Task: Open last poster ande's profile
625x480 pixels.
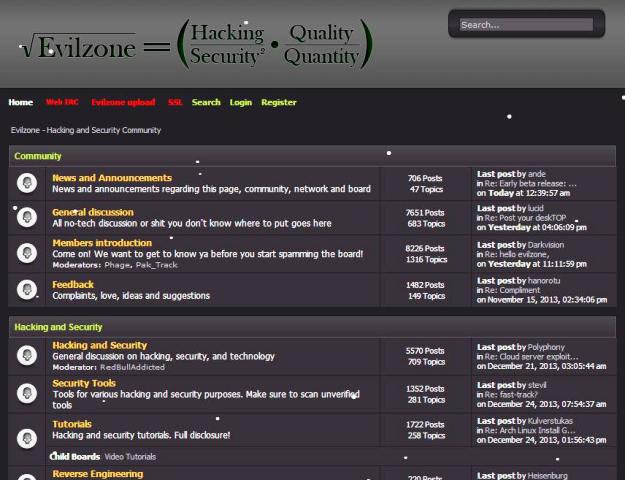Action: pos(537,174)
